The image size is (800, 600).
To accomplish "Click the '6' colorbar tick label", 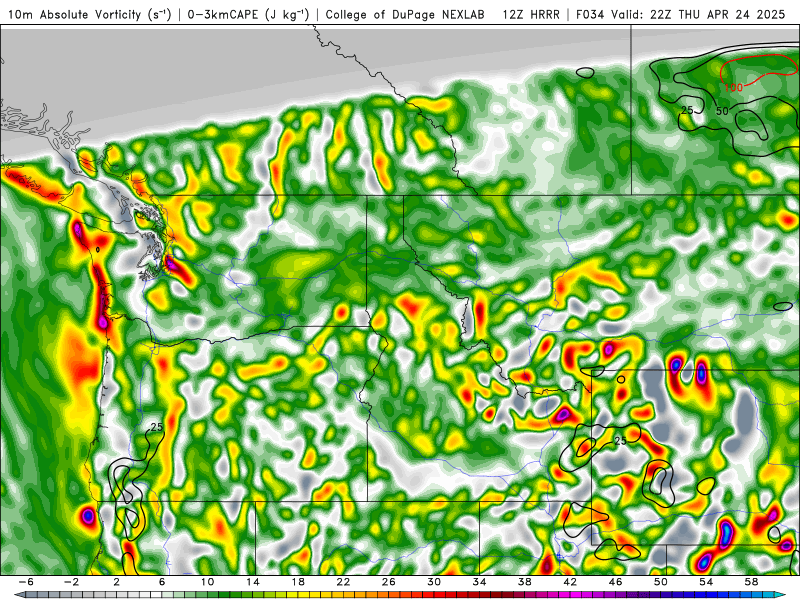I will (x=162, y=582).
